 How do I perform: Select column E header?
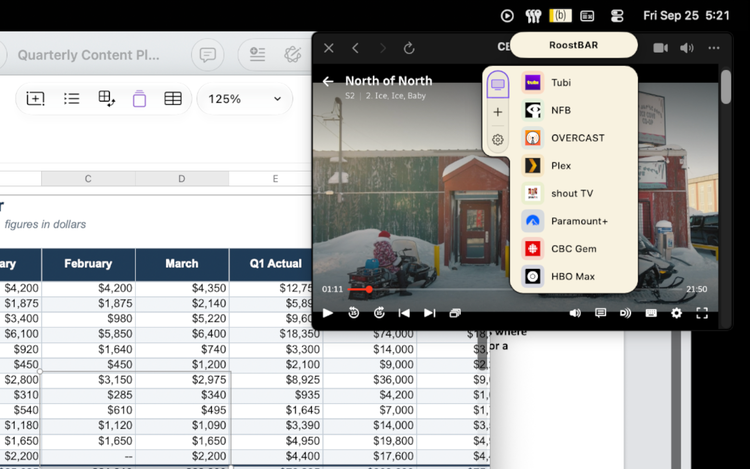click(275, 179)
